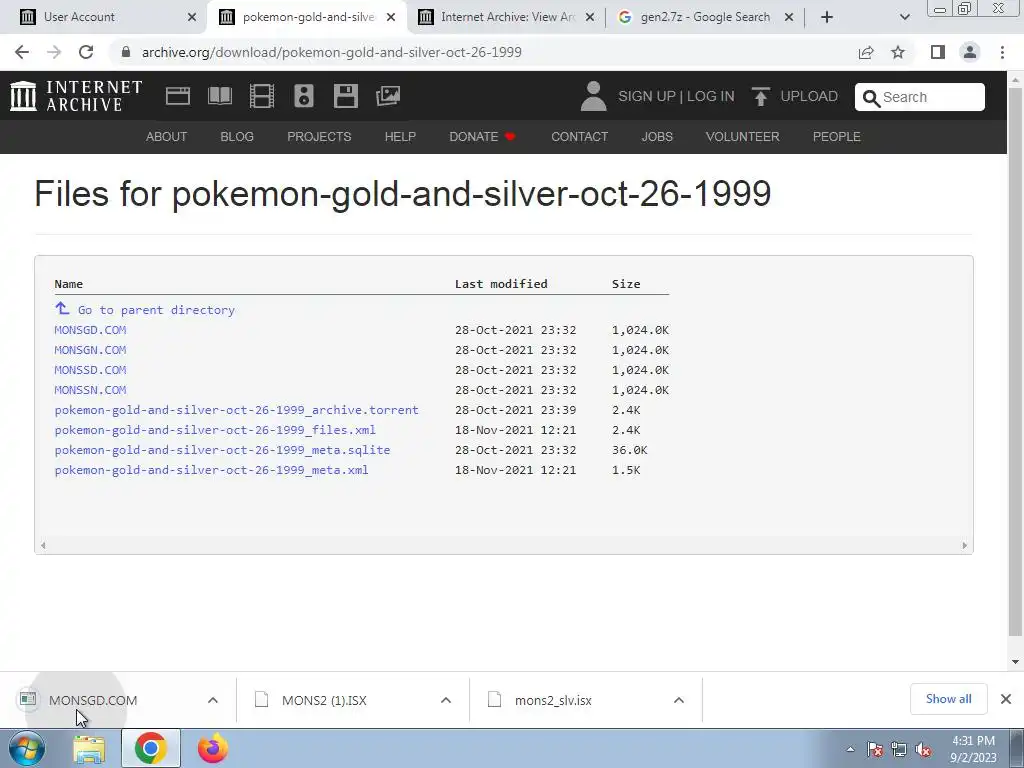
Task: Switch to gen2.7z Google Search tab
Action: coord(705,17)
